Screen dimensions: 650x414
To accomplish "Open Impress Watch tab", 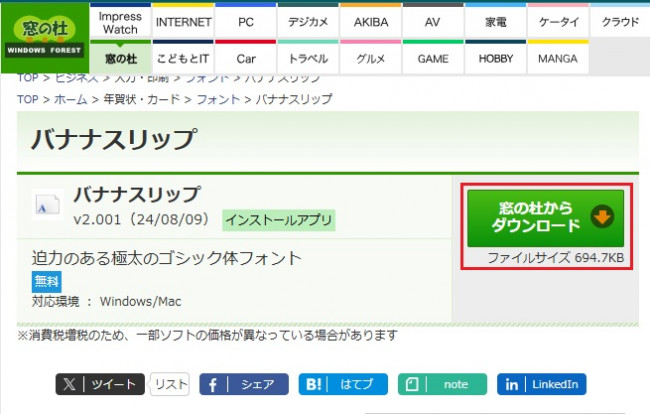I will 120,22.
